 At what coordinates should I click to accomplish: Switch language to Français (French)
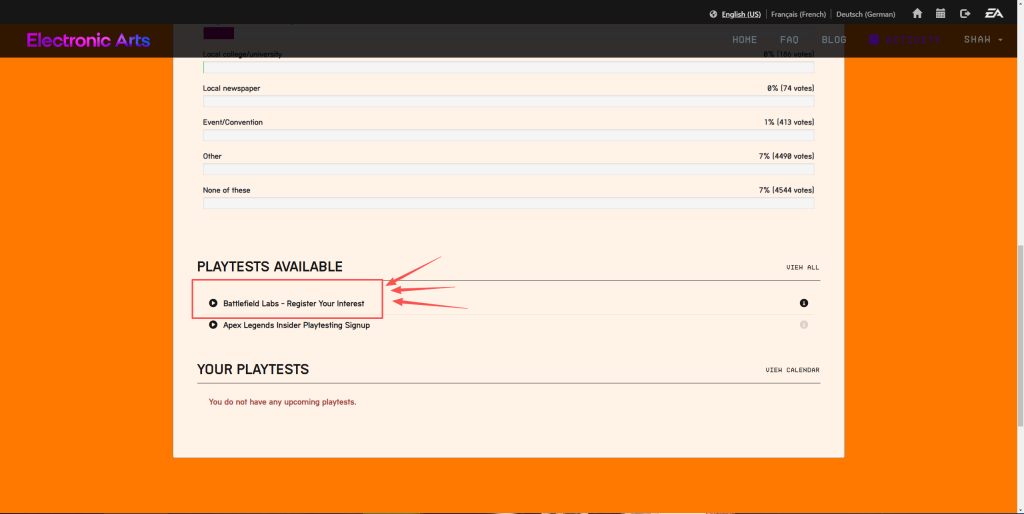(x=798, y=14)
